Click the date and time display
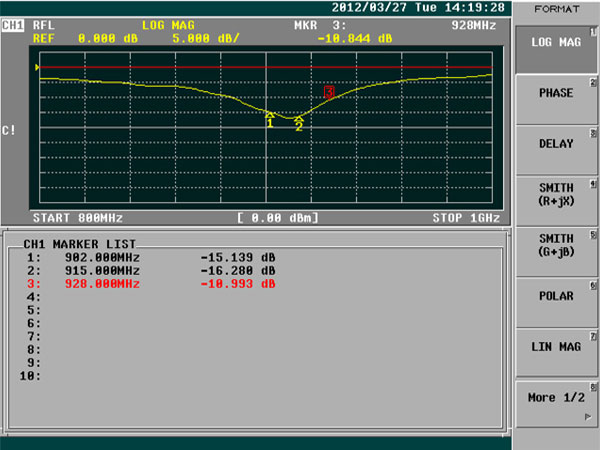Image resolution: width=600 pixels, height=450 pixels. 418,7
